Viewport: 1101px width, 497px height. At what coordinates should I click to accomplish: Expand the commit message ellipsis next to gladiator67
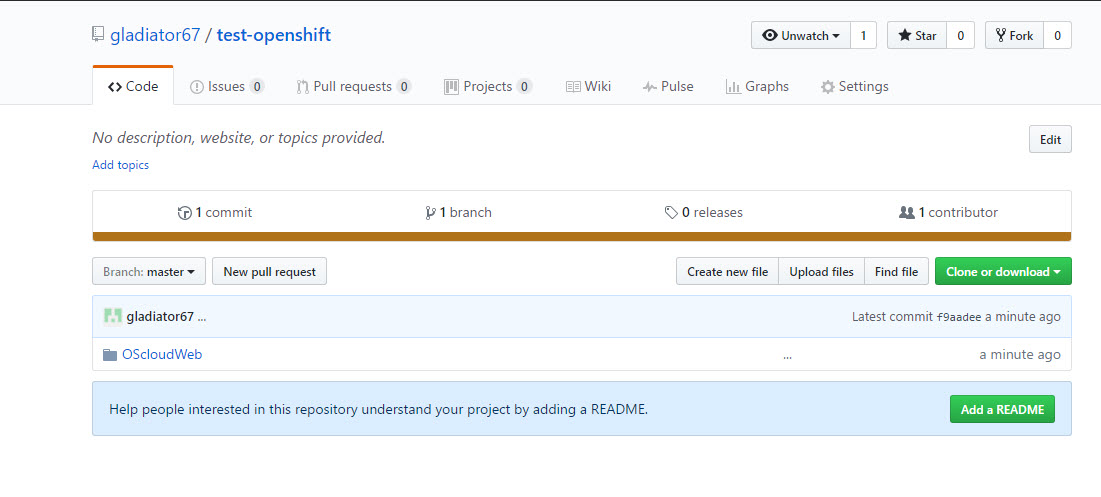(202, 317)
